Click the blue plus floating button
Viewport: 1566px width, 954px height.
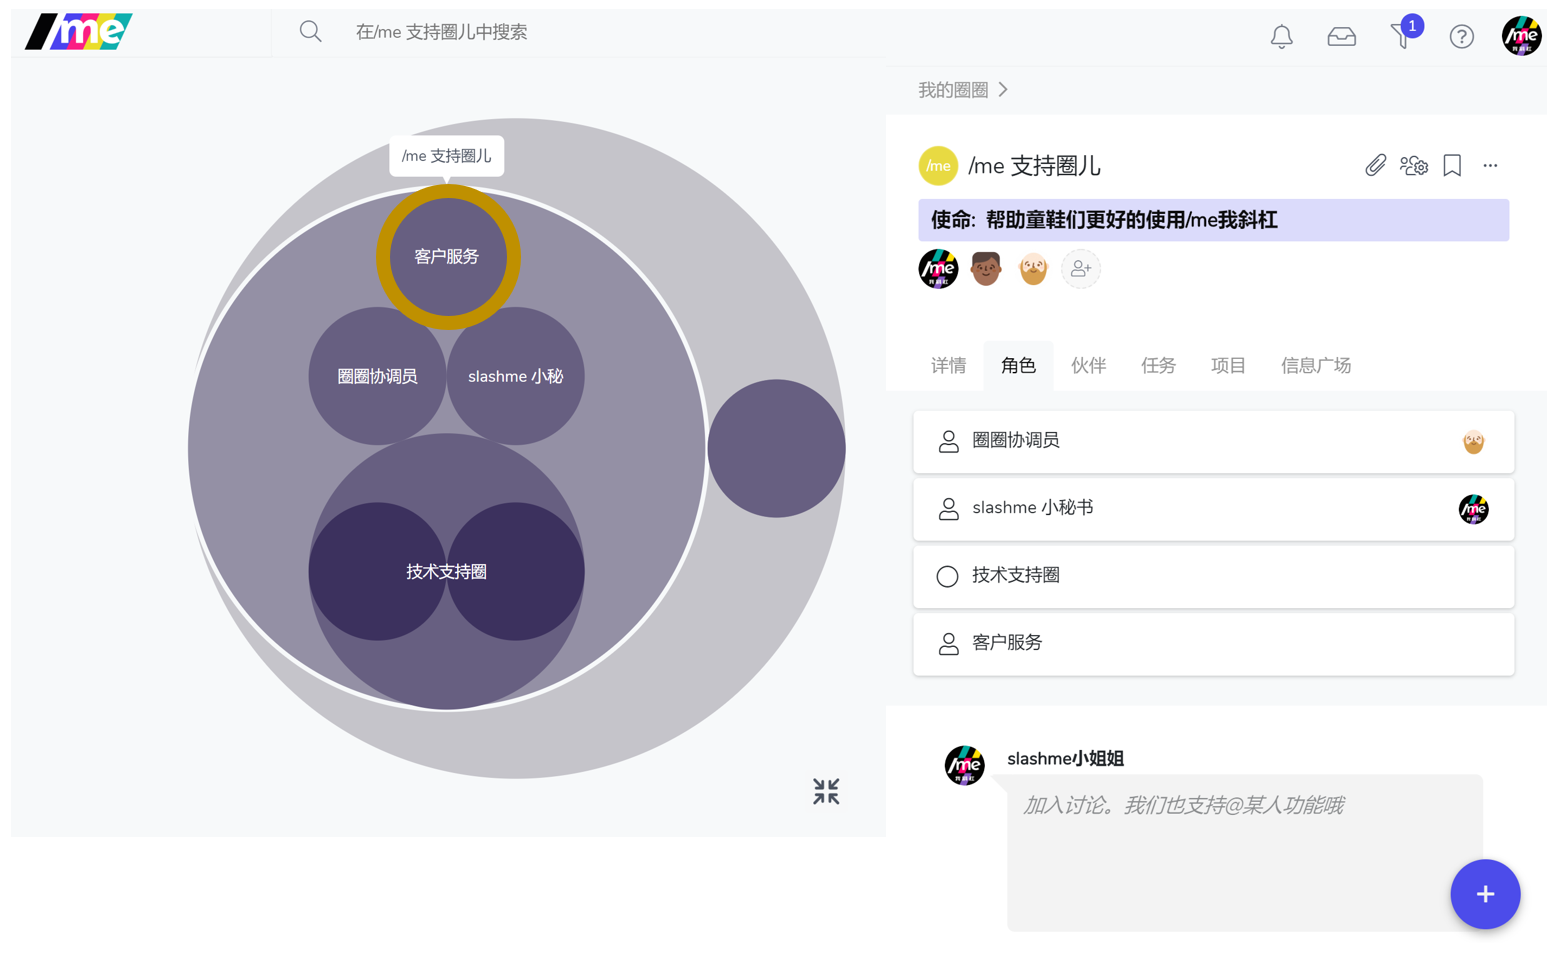click(x=1485, y=894)
